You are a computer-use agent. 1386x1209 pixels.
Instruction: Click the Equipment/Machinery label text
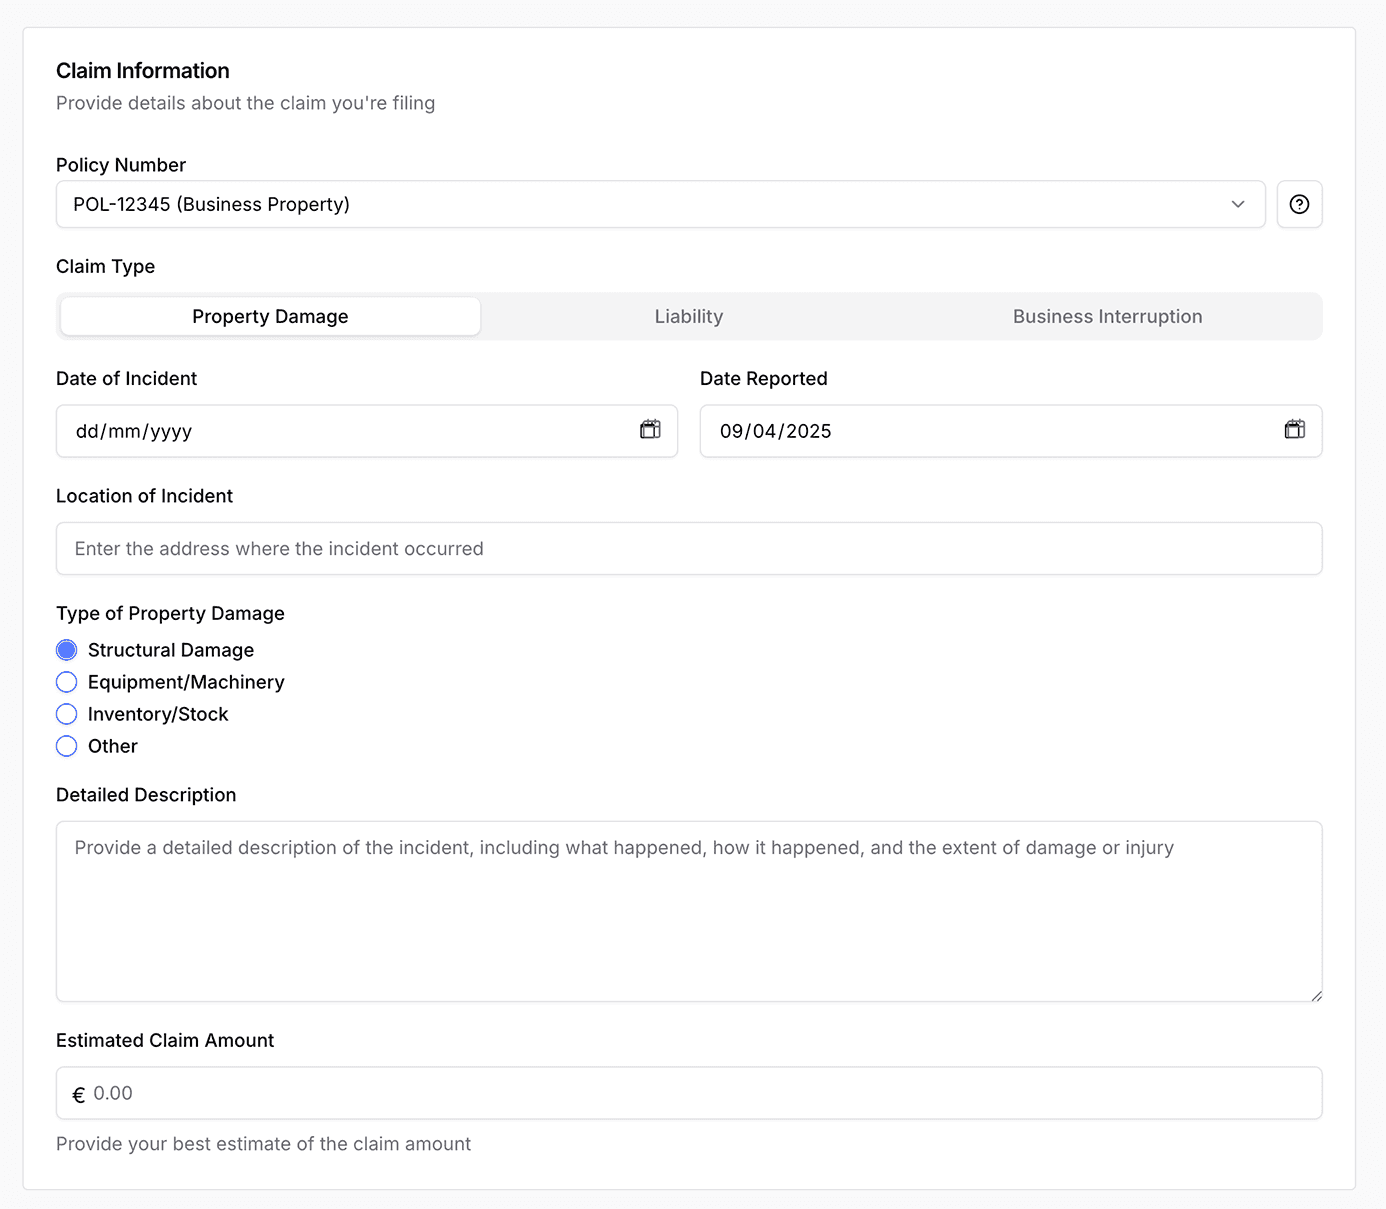(186, 682)
